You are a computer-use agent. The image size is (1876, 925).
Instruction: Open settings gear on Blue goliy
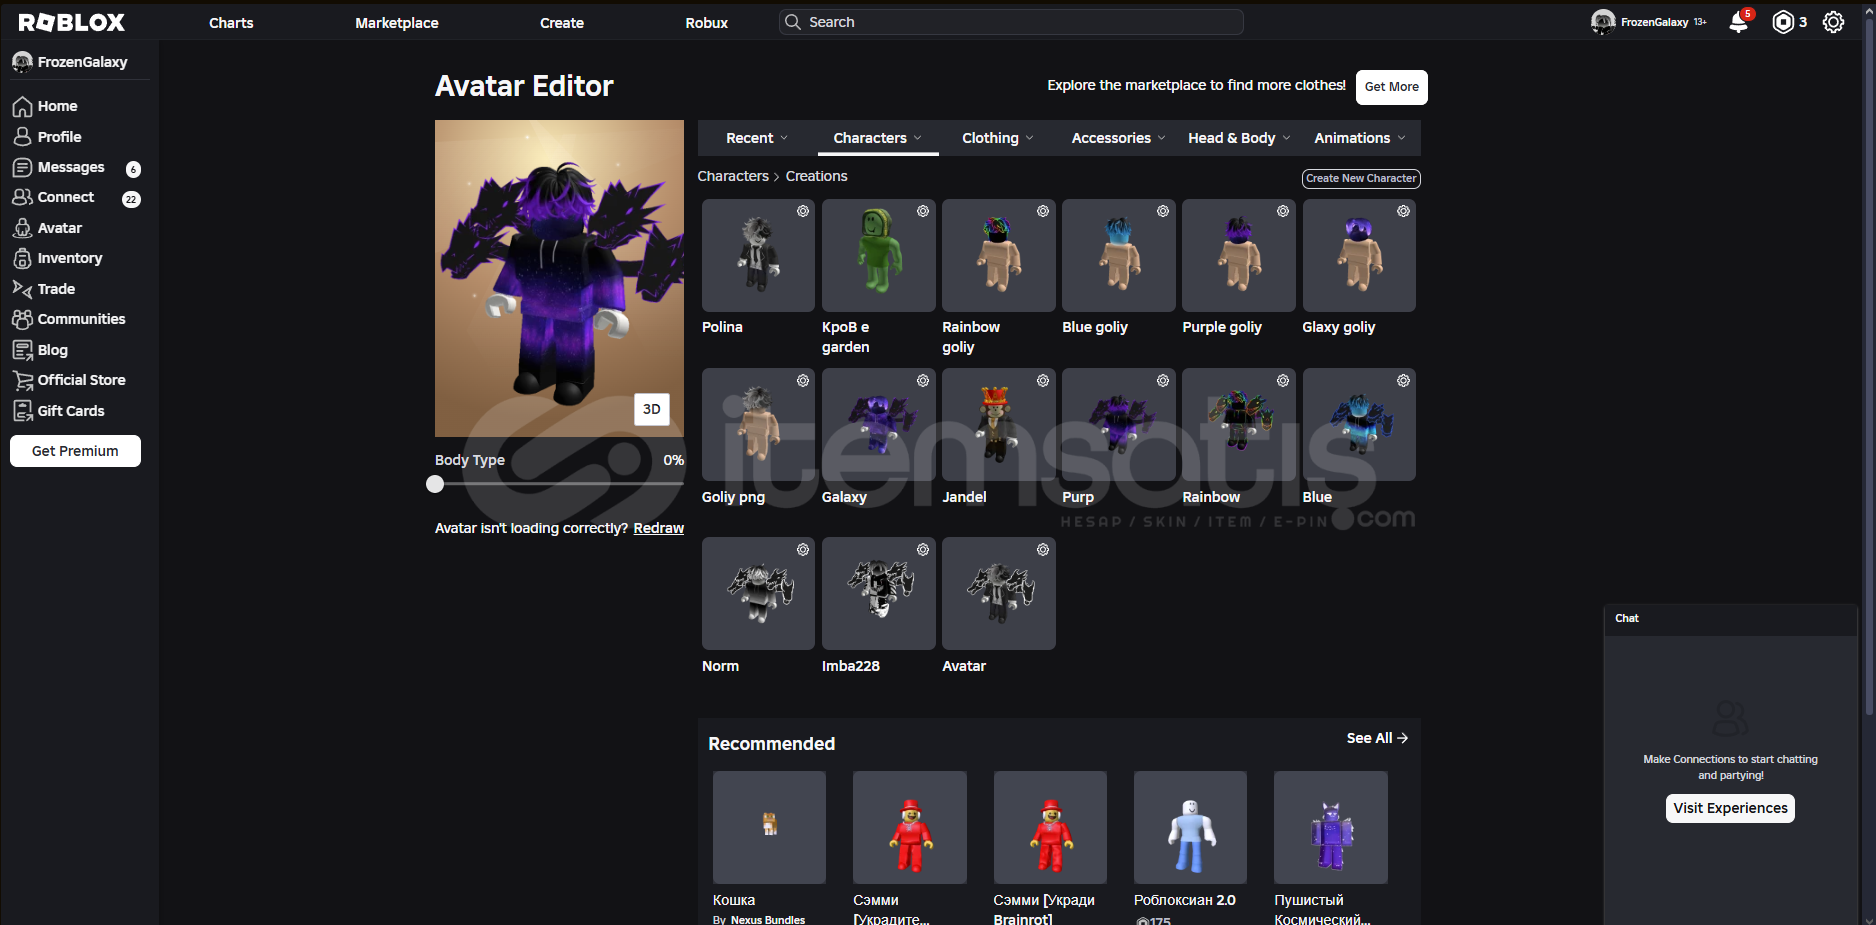[1163, 211]
